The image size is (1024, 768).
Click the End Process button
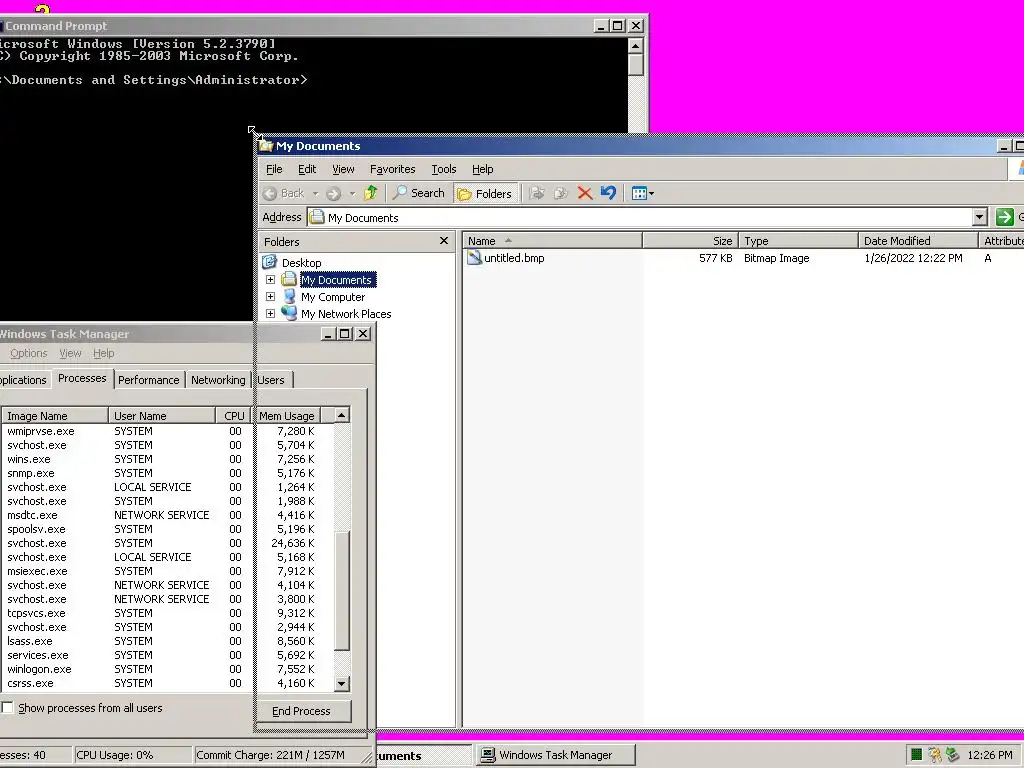(x=301, y=711)
